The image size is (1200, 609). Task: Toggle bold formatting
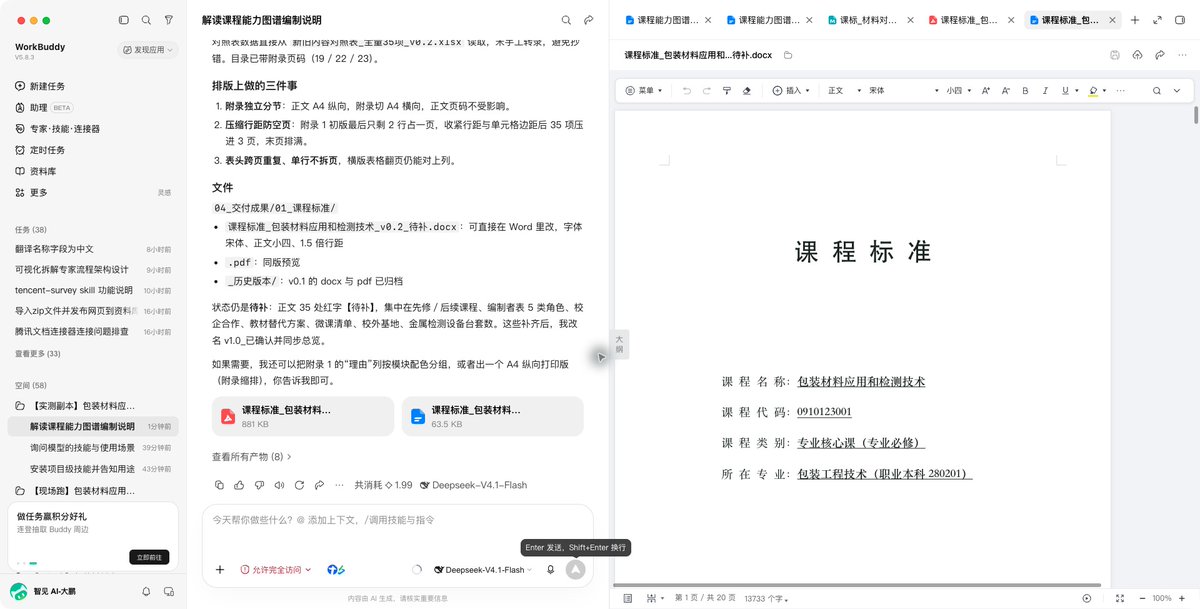1025,90
